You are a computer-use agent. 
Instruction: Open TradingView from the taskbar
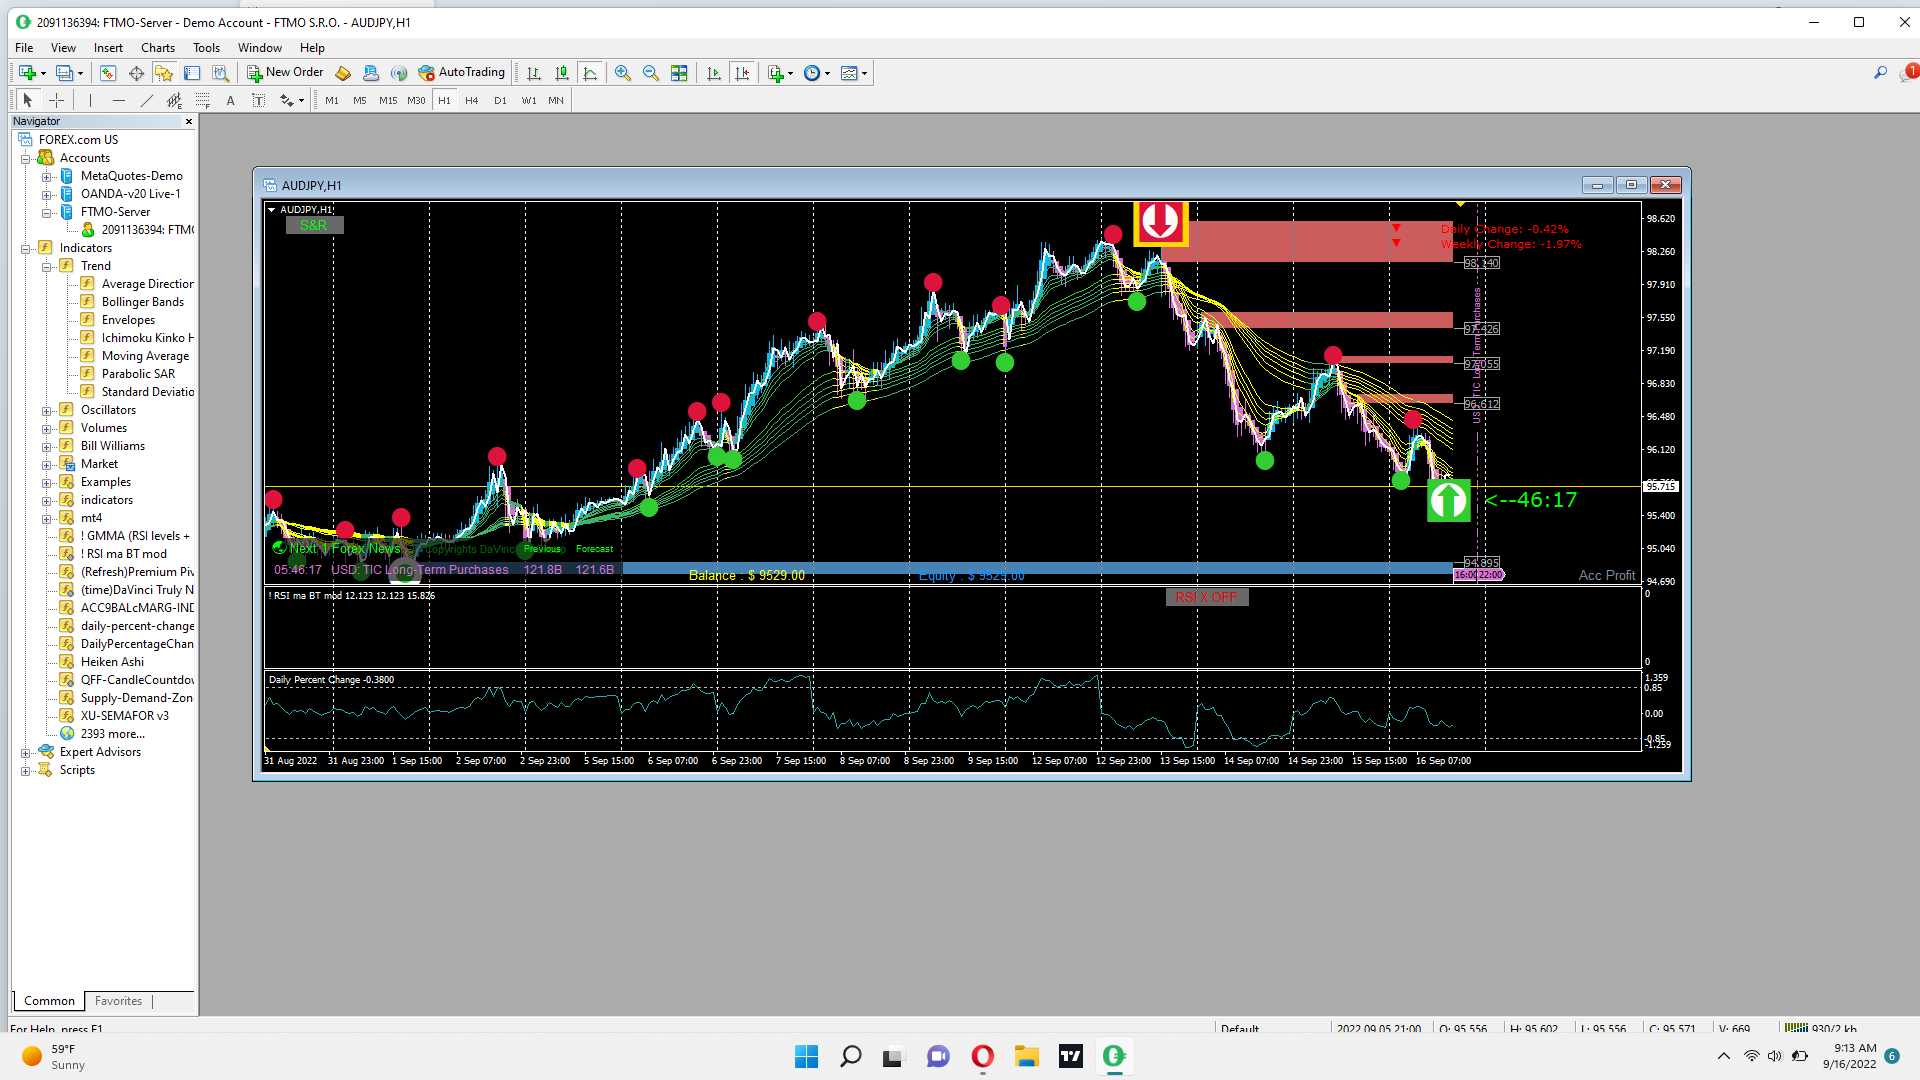point(1071,1056)
